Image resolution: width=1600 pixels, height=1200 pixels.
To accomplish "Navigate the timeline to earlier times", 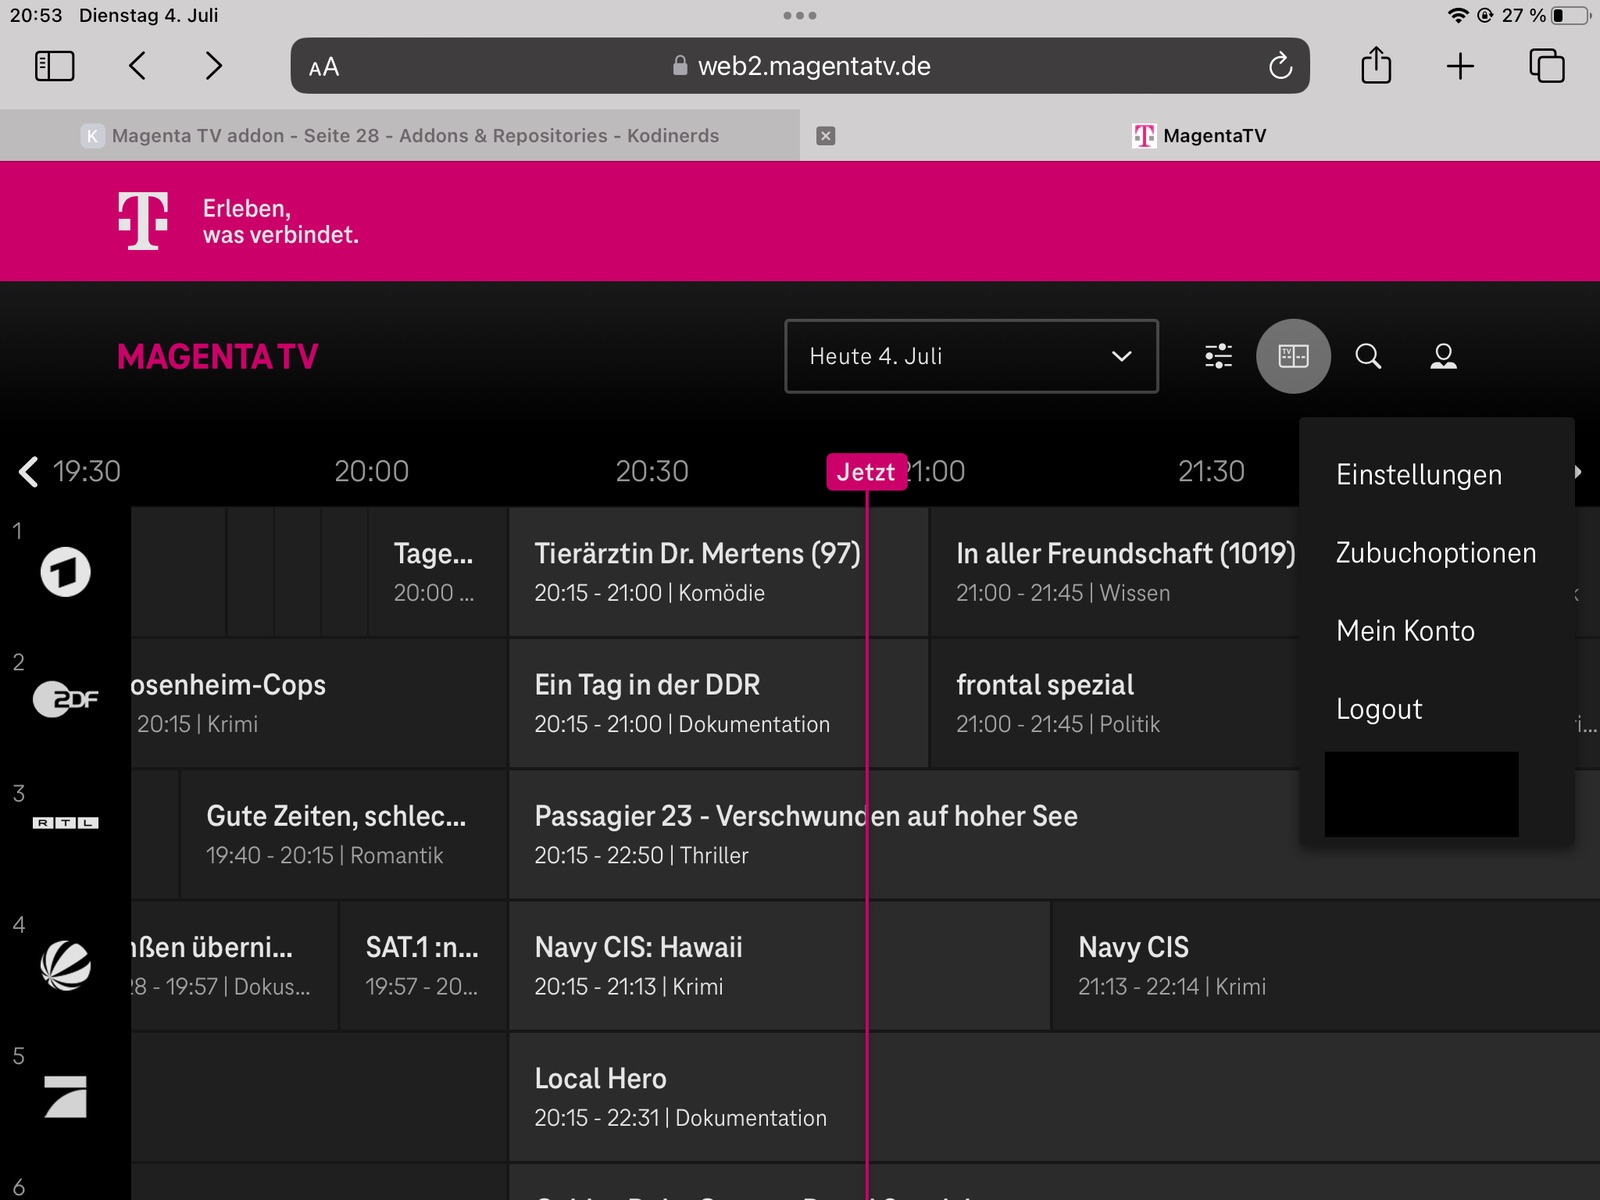I will [x=28, y=472].
